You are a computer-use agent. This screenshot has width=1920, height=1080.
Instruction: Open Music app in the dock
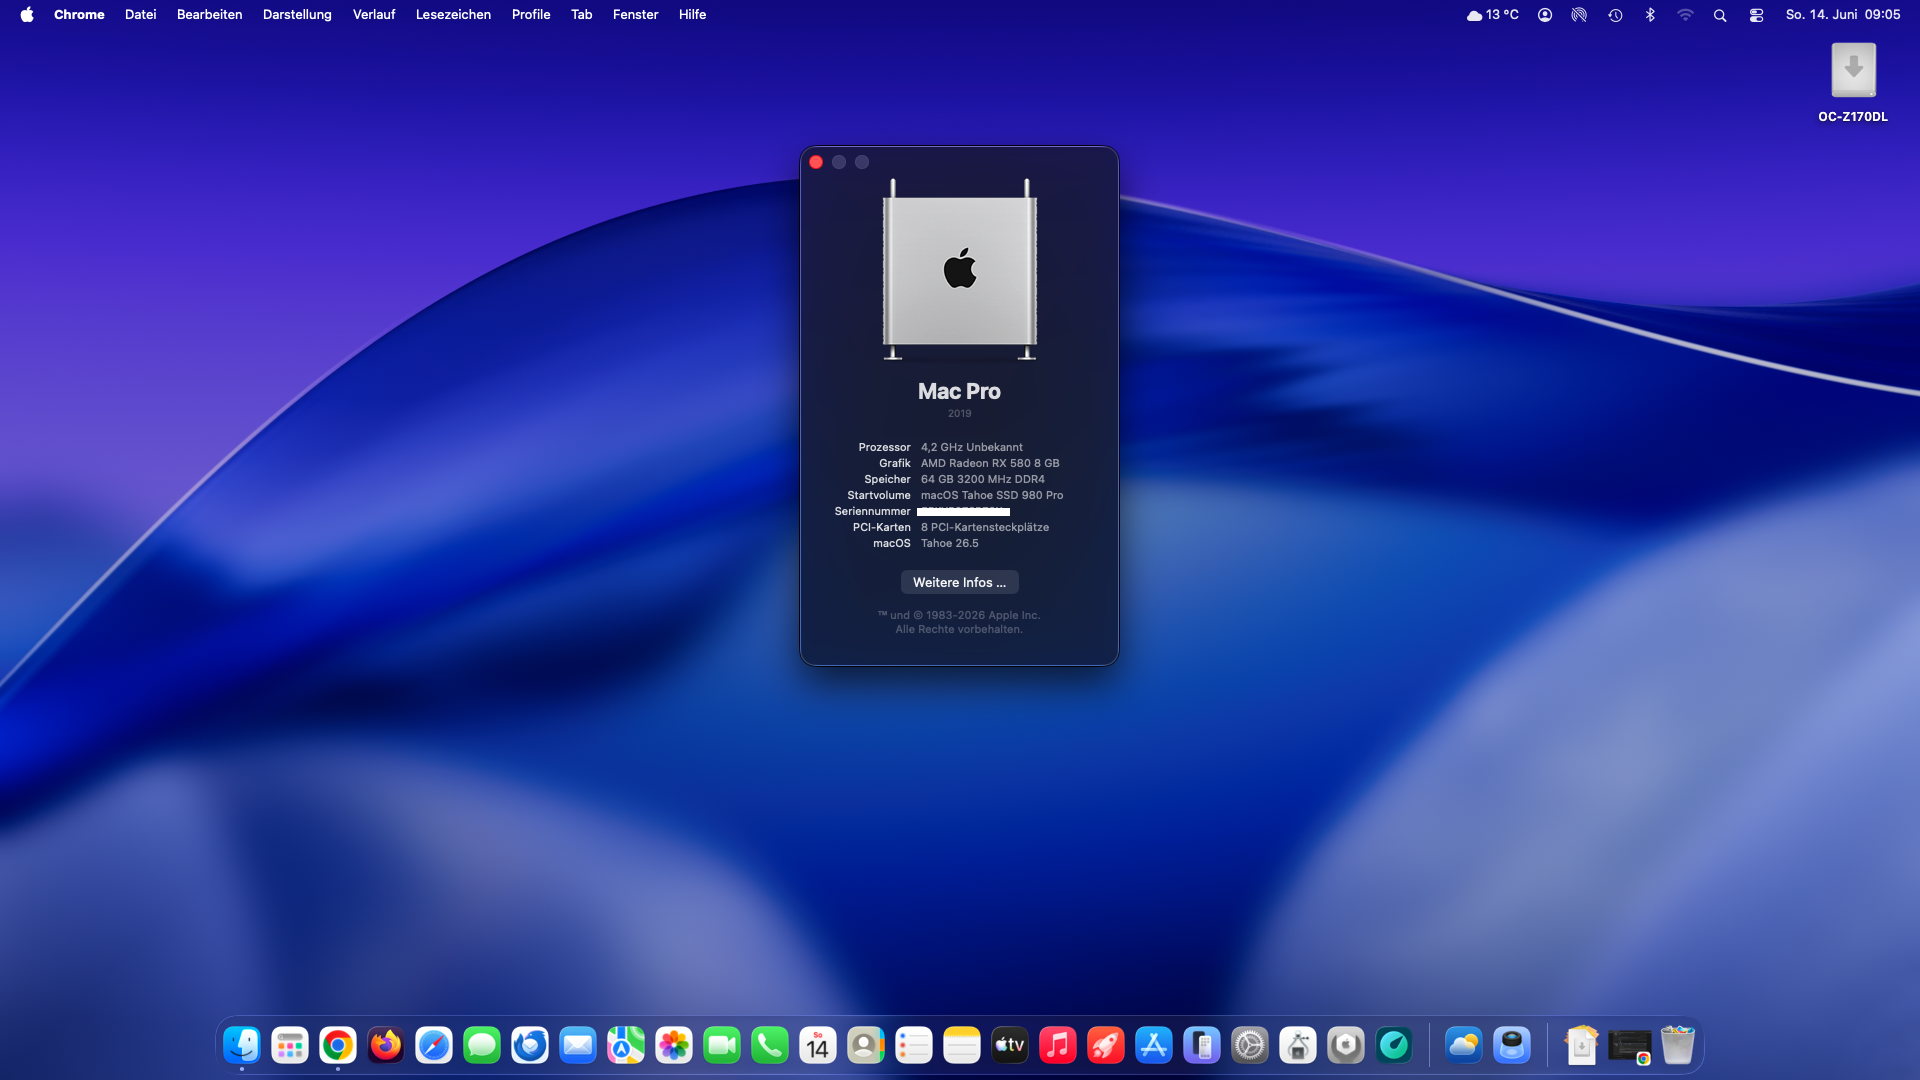click(x=1058, y=1046)
